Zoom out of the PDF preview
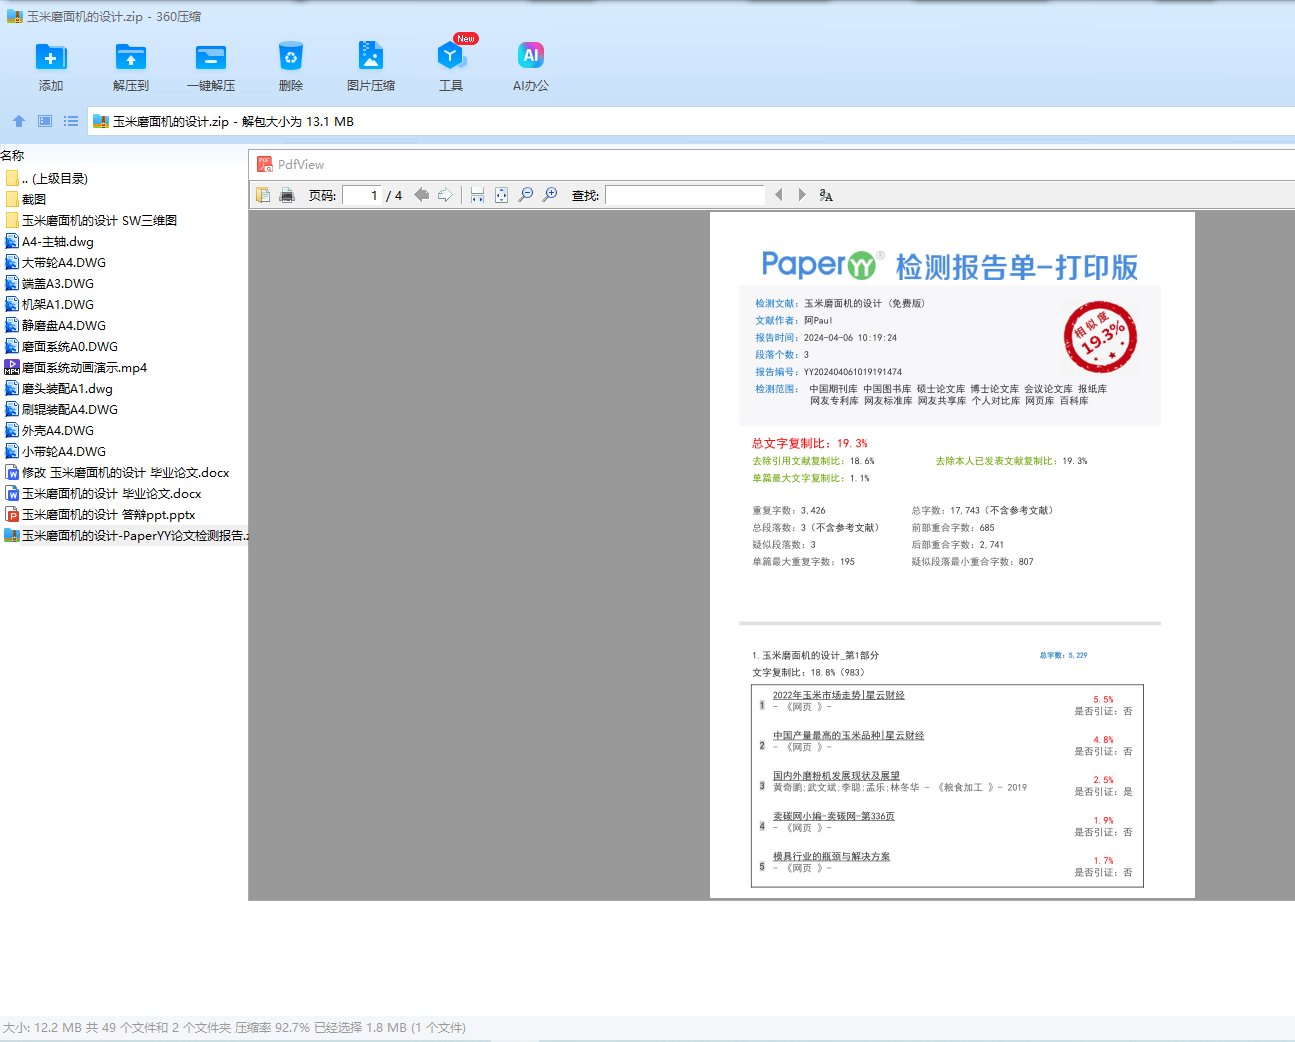This screenshot has width=1295, height=1042. (x=526, y=195)
